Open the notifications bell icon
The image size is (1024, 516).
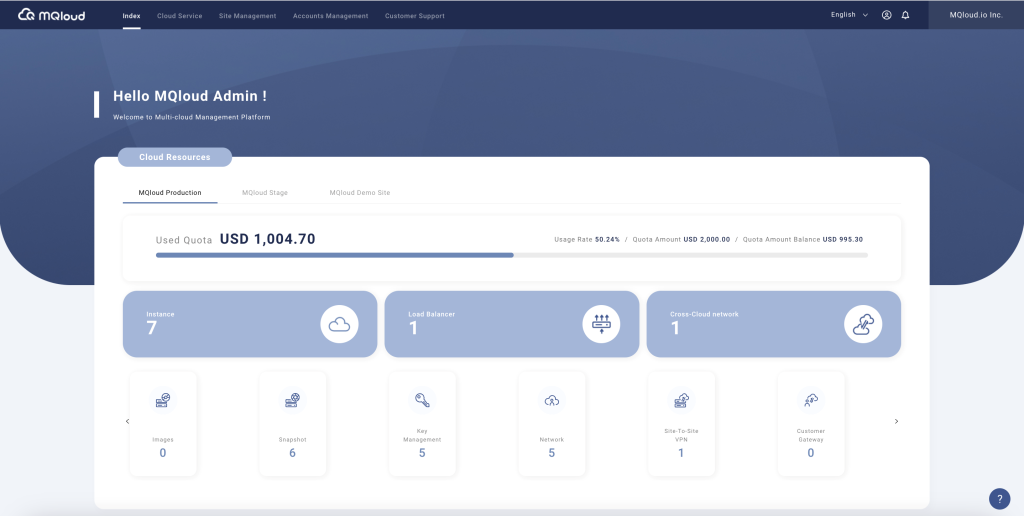pos(905,15)
